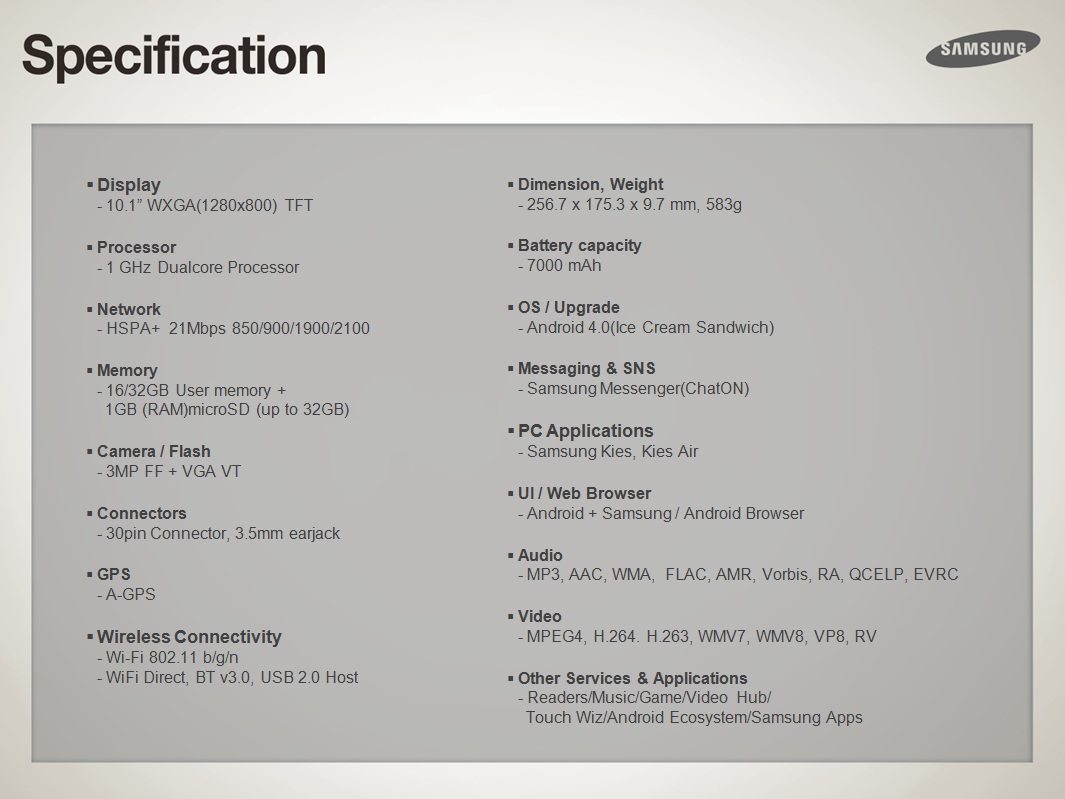Select the "Audio" heading

click(540, 555)
